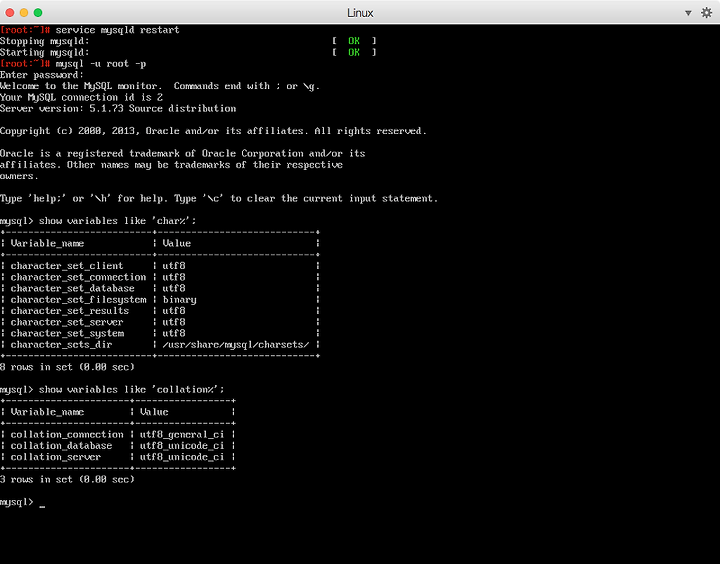Click the 'show variables like collation%' command
Viewport: 720px width, 564px height.
click(x=132, y=389)
